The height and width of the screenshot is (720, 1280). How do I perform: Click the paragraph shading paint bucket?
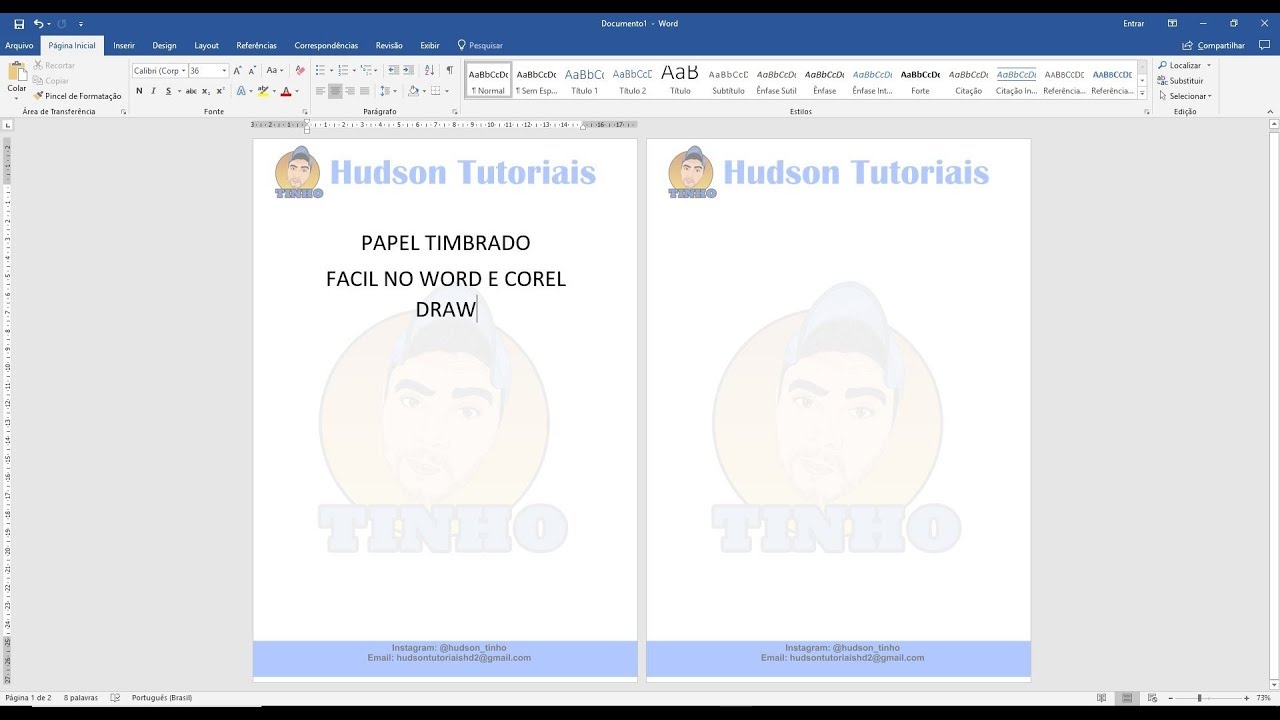pos(412,91)
